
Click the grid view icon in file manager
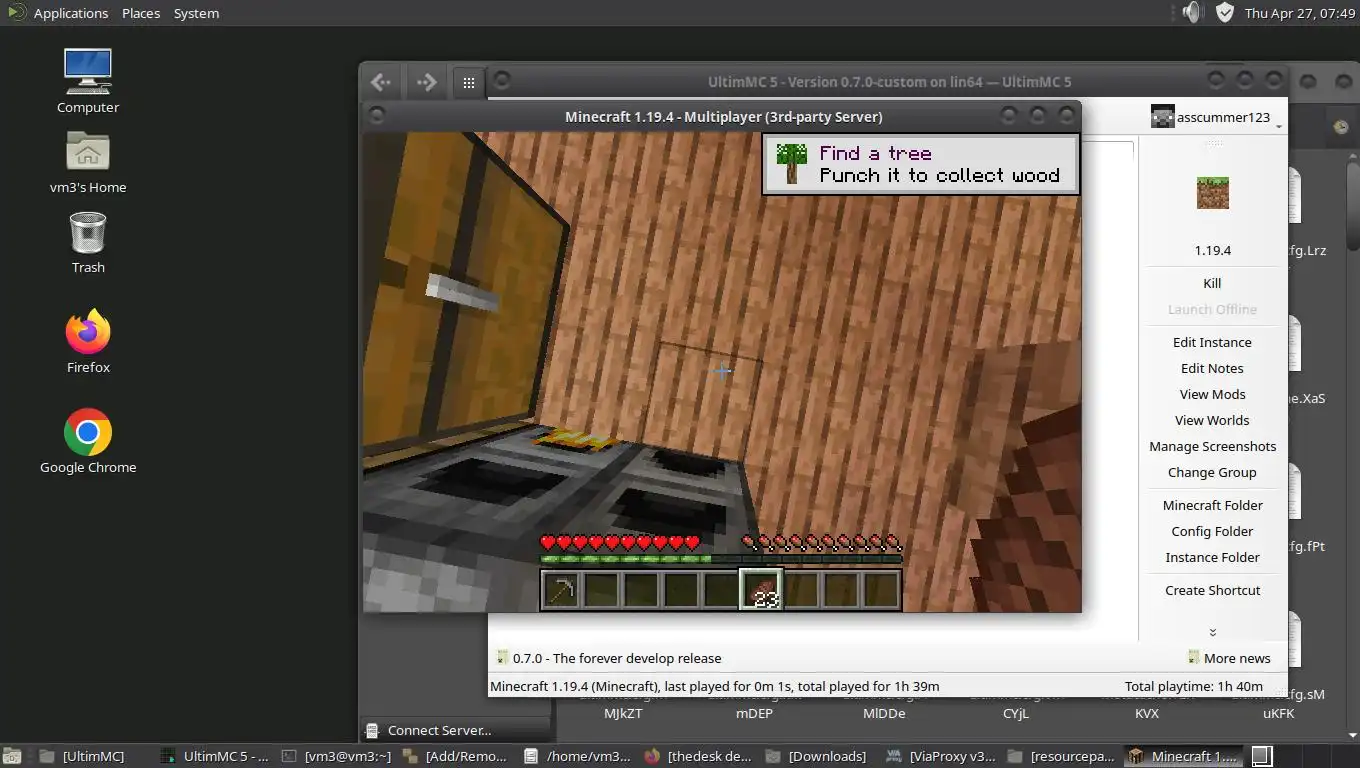coord(469,83)
